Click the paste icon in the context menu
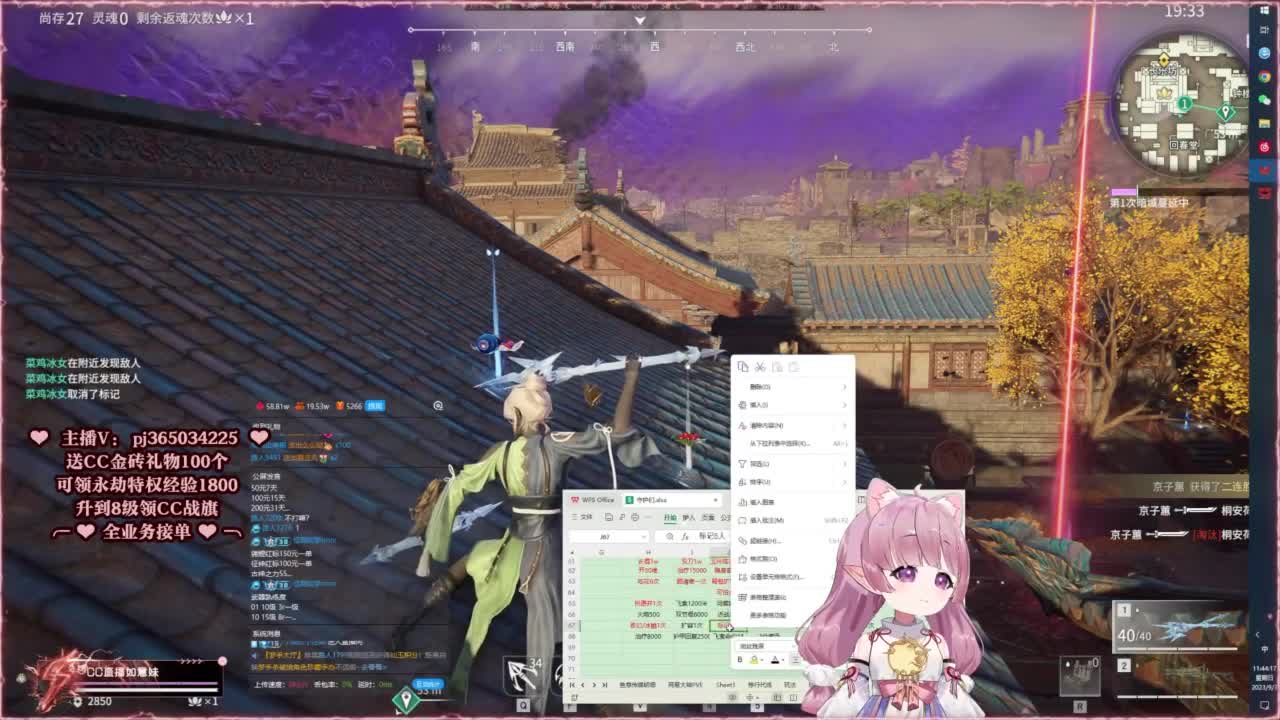 pos(778,368)
